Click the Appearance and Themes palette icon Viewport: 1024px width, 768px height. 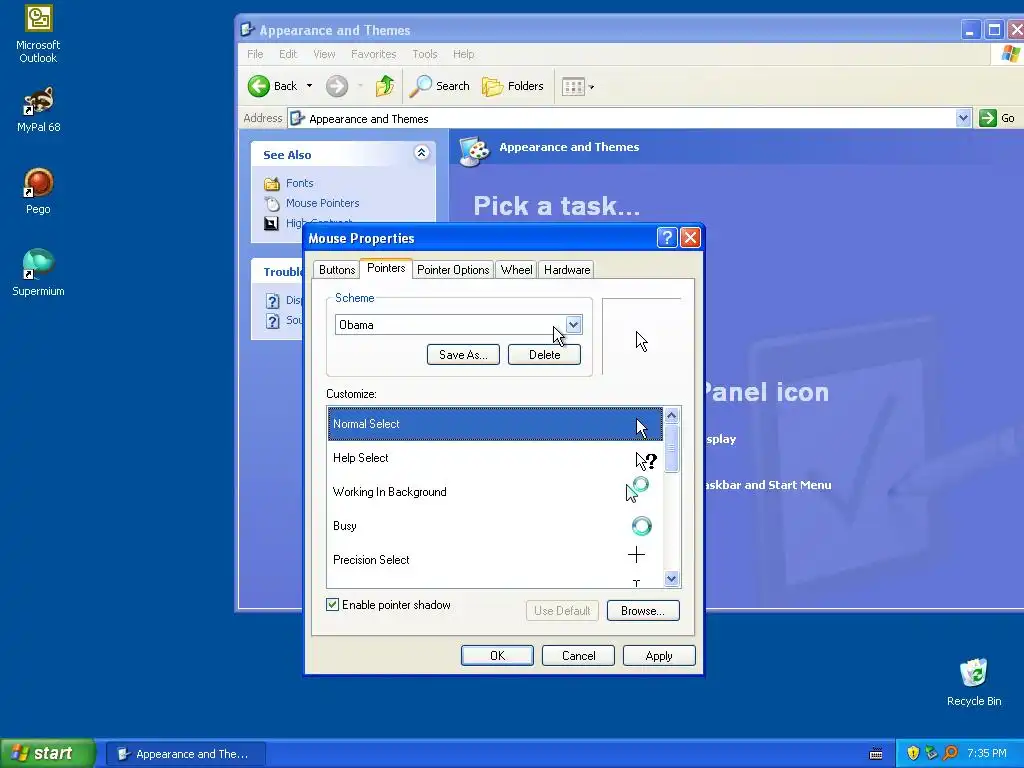[x=474, y=151]
